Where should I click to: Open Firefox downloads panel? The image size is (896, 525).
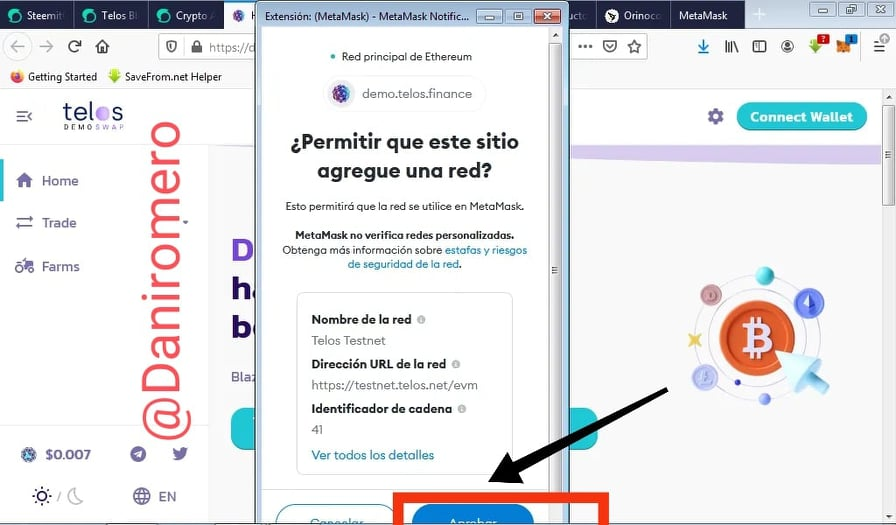pyautogui.click(x=703, y=46)
